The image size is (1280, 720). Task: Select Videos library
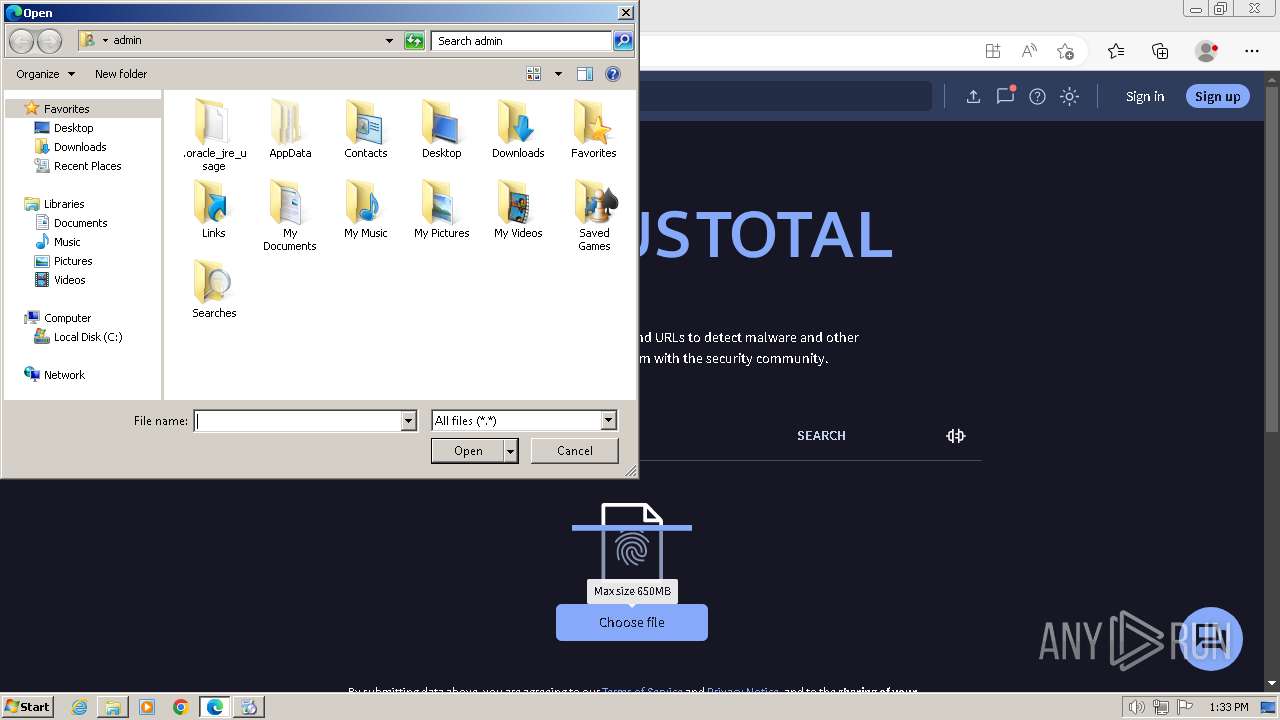[69, 280]
